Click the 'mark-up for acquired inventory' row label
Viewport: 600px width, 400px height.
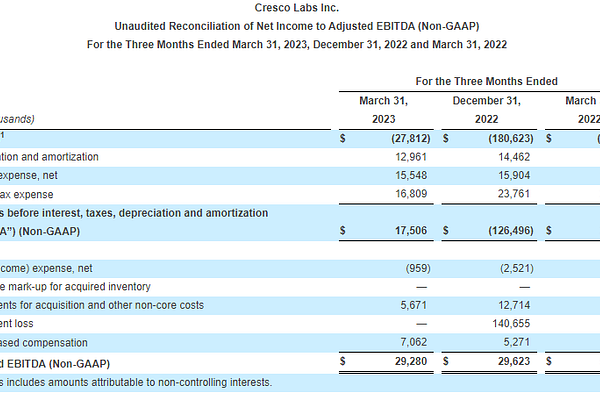(75, 287)
